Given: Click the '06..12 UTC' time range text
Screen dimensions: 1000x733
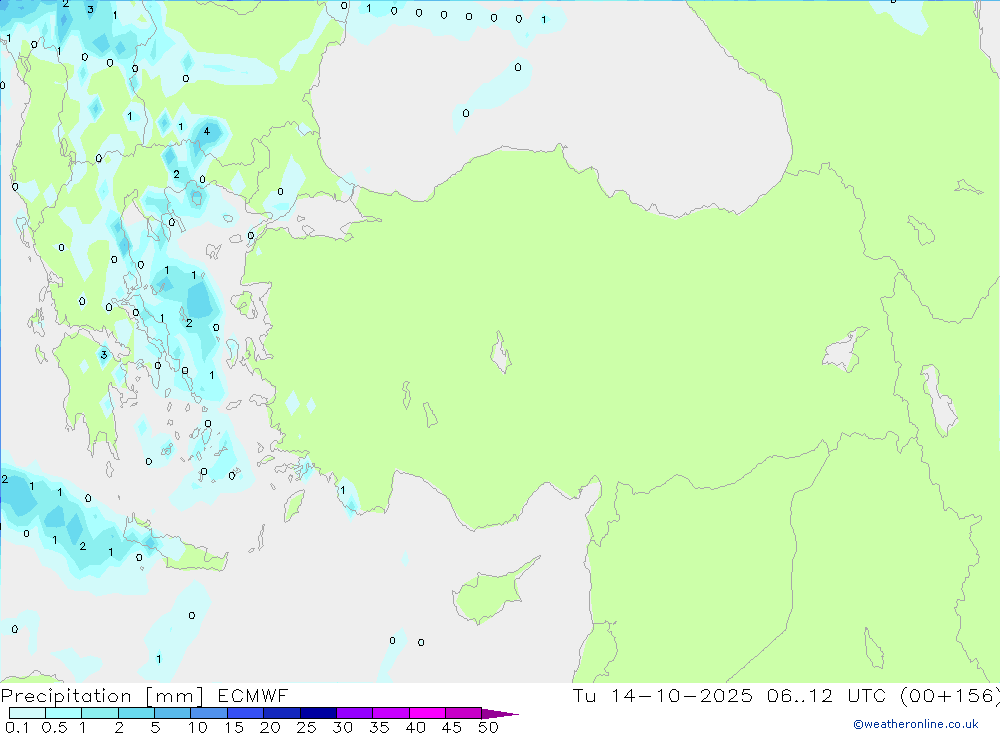Looking at the screenshot, I should pyautogui.click(x=827, y=696).
